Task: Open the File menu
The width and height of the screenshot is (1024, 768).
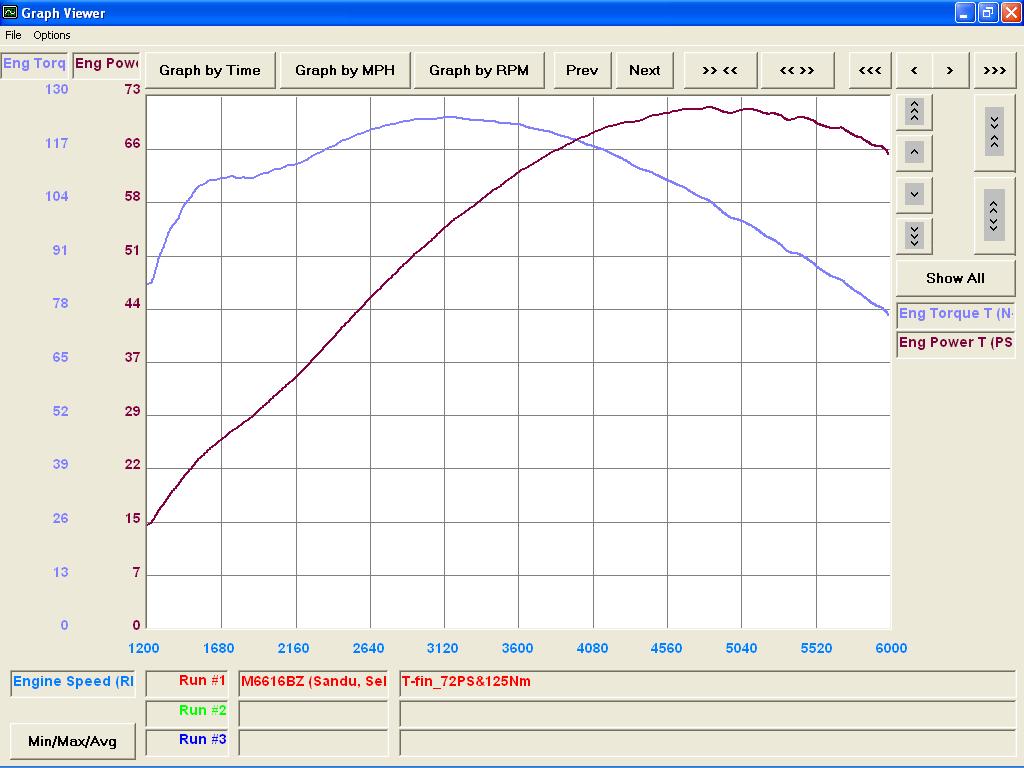Action: 13,35
